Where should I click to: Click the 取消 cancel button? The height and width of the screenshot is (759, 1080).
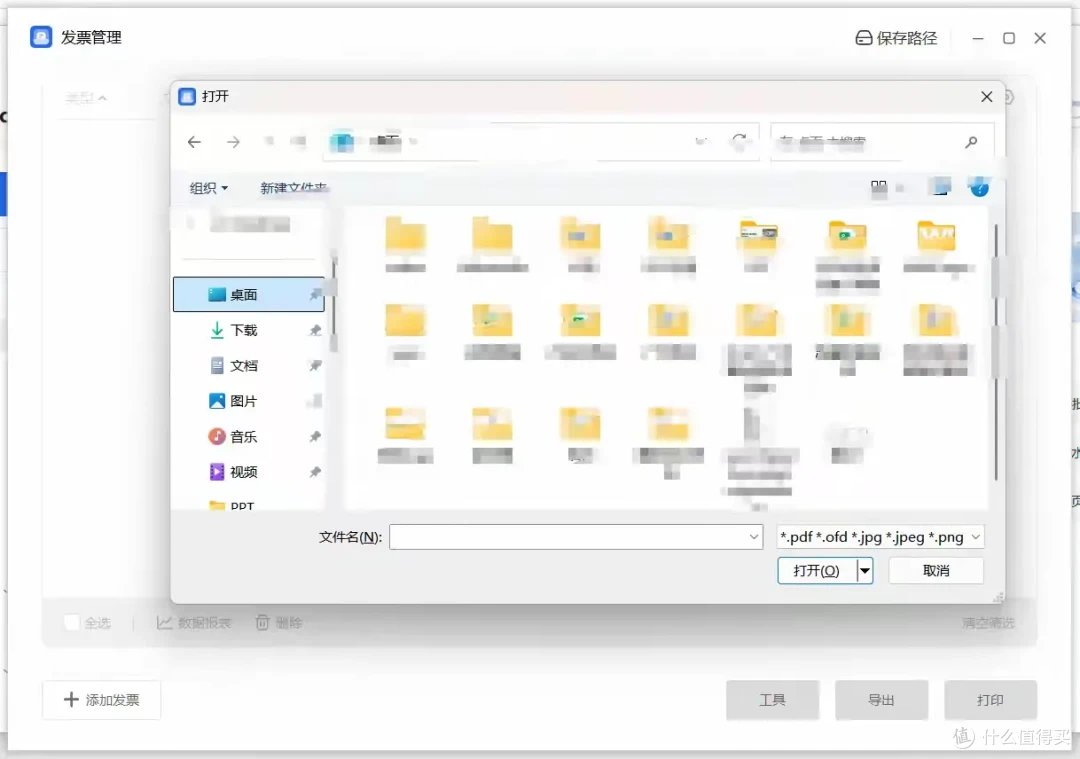click(x=936, y=570)
